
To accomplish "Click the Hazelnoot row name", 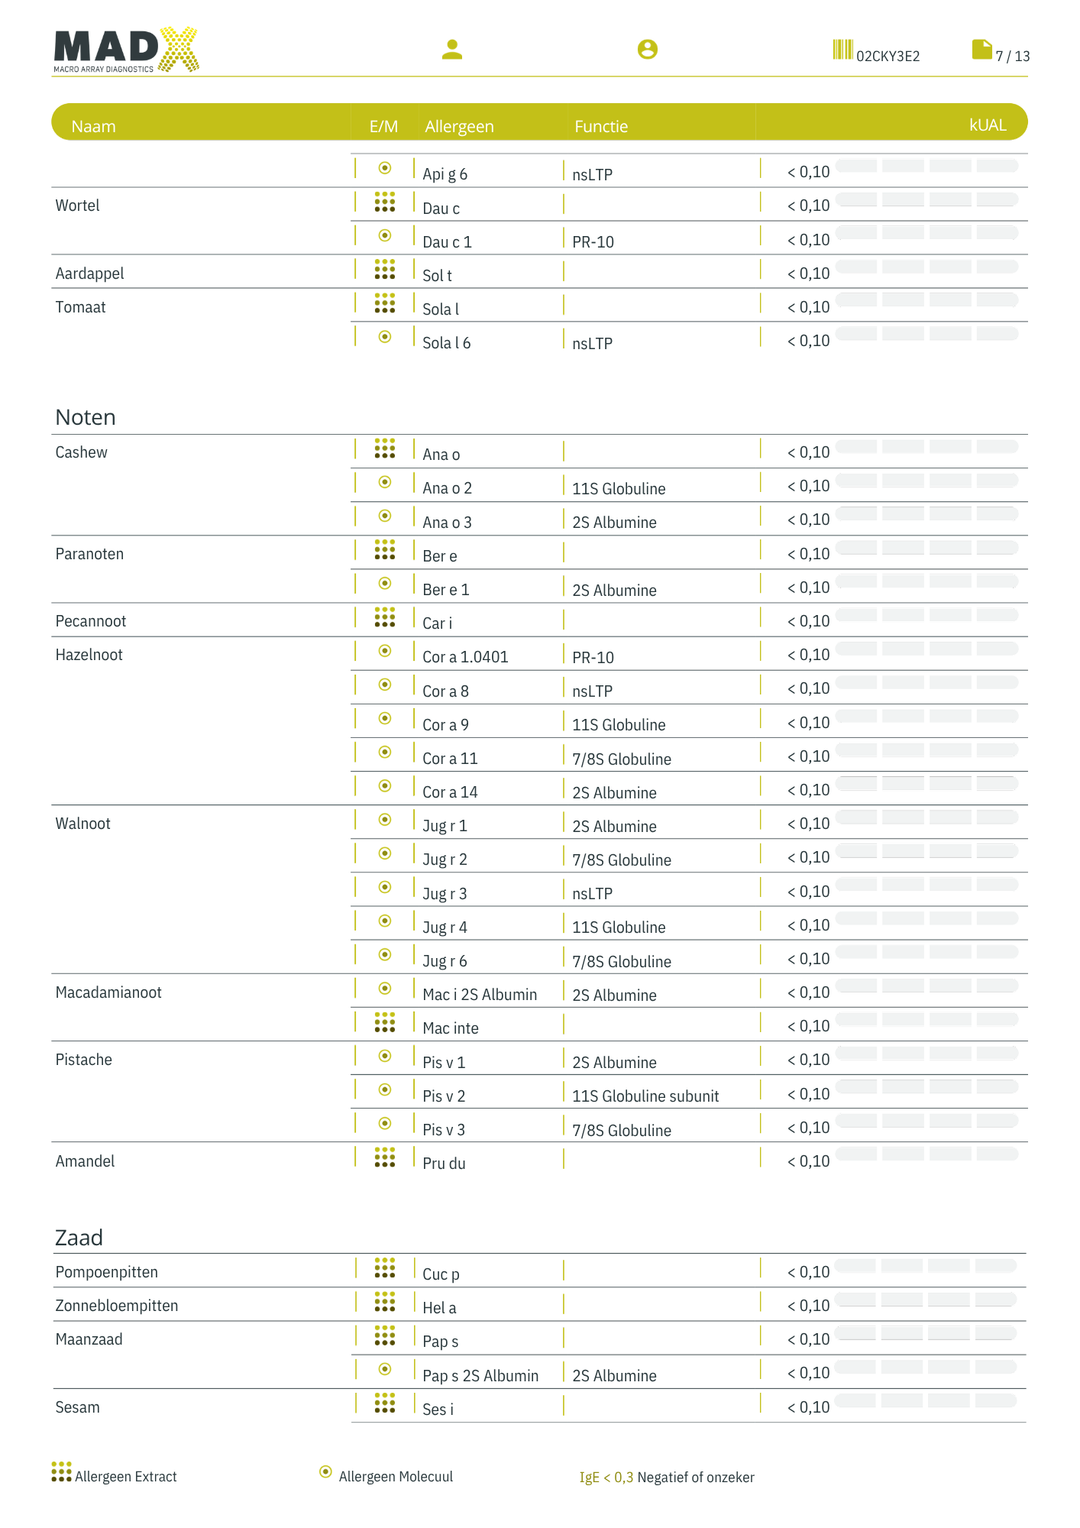I will coord(89,655).
